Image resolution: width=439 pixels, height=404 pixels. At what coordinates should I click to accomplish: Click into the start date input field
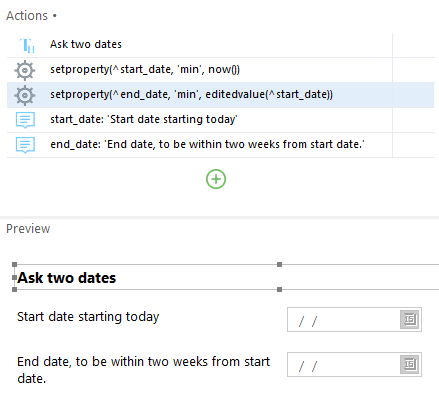click(343, 319)
